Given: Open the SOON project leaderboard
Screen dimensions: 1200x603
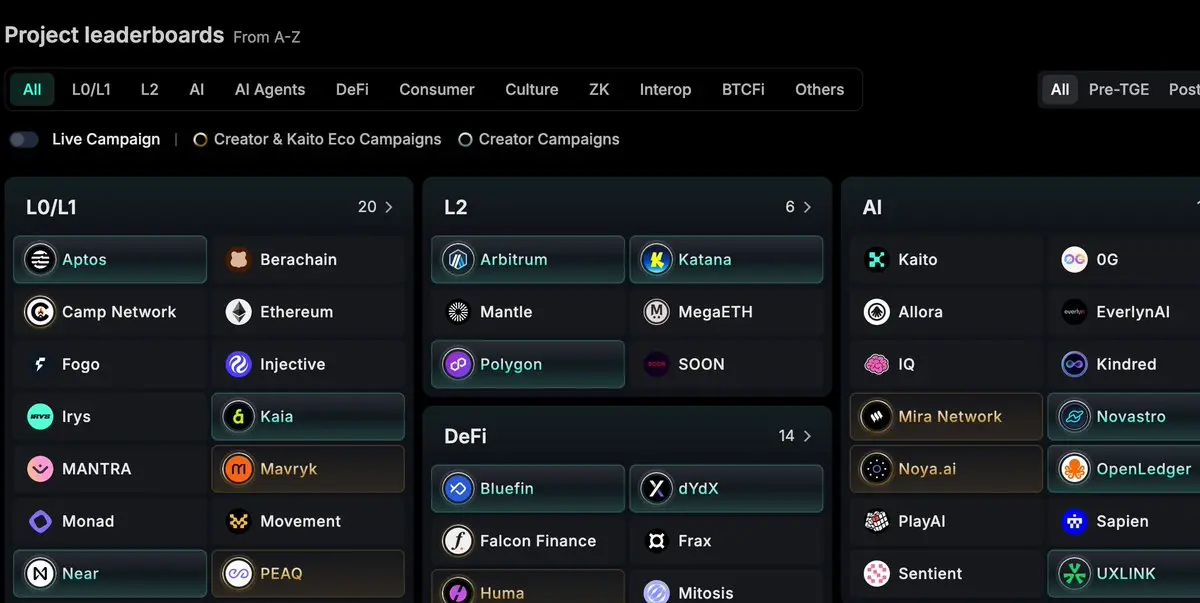Looking at the screenshot, I should 726,364.
